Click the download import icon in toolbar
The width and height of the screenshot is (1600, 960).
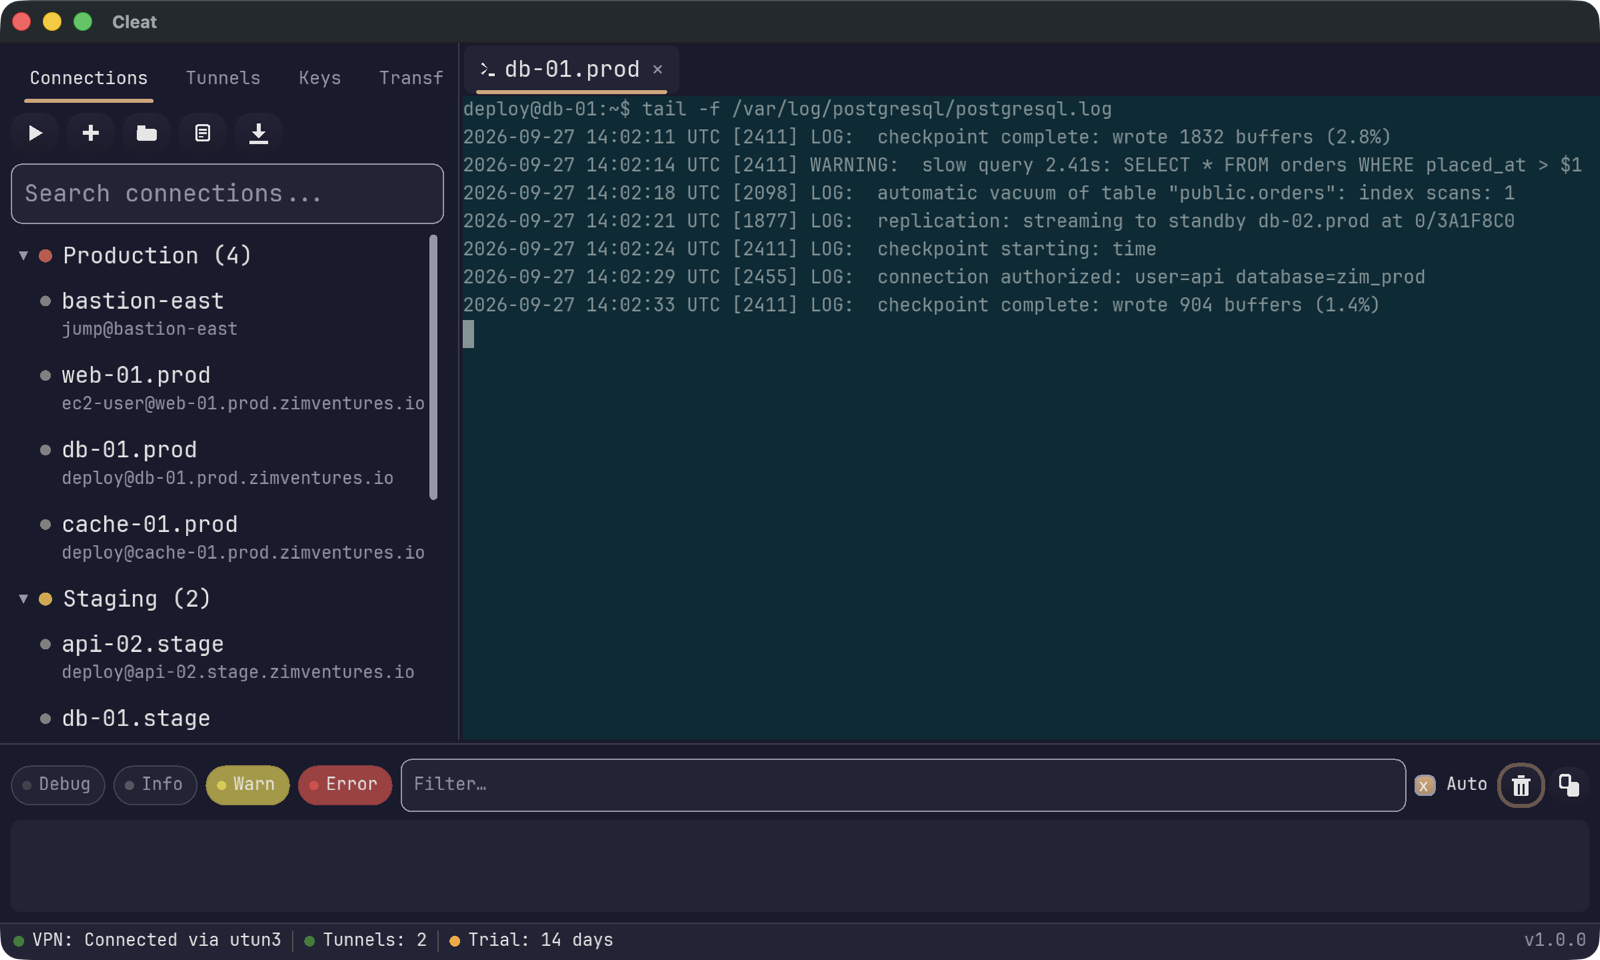point(259,133)
